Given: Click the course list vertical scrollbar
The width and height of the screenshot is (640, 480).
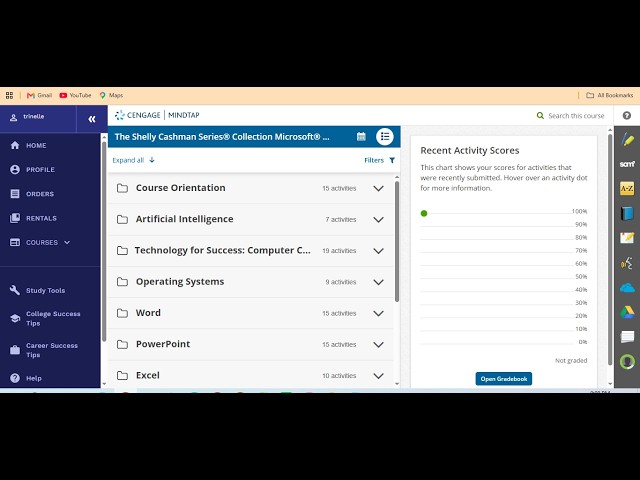Looking at the screenshot, I should (397, 242).
